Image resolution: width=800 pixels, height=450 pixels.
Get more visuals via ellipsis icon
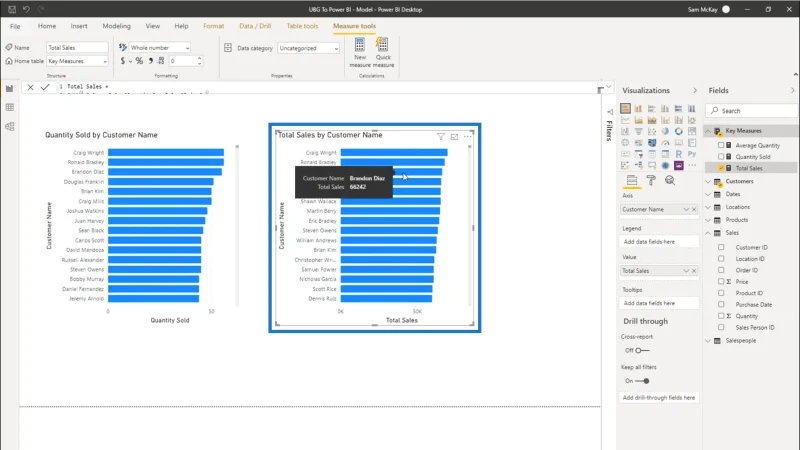692,165
